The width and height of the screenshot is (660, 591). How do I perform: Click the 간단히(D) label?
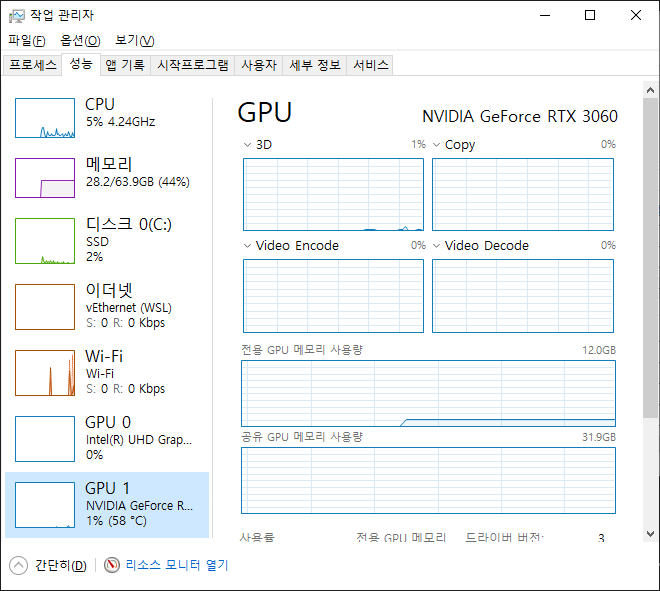61,565
